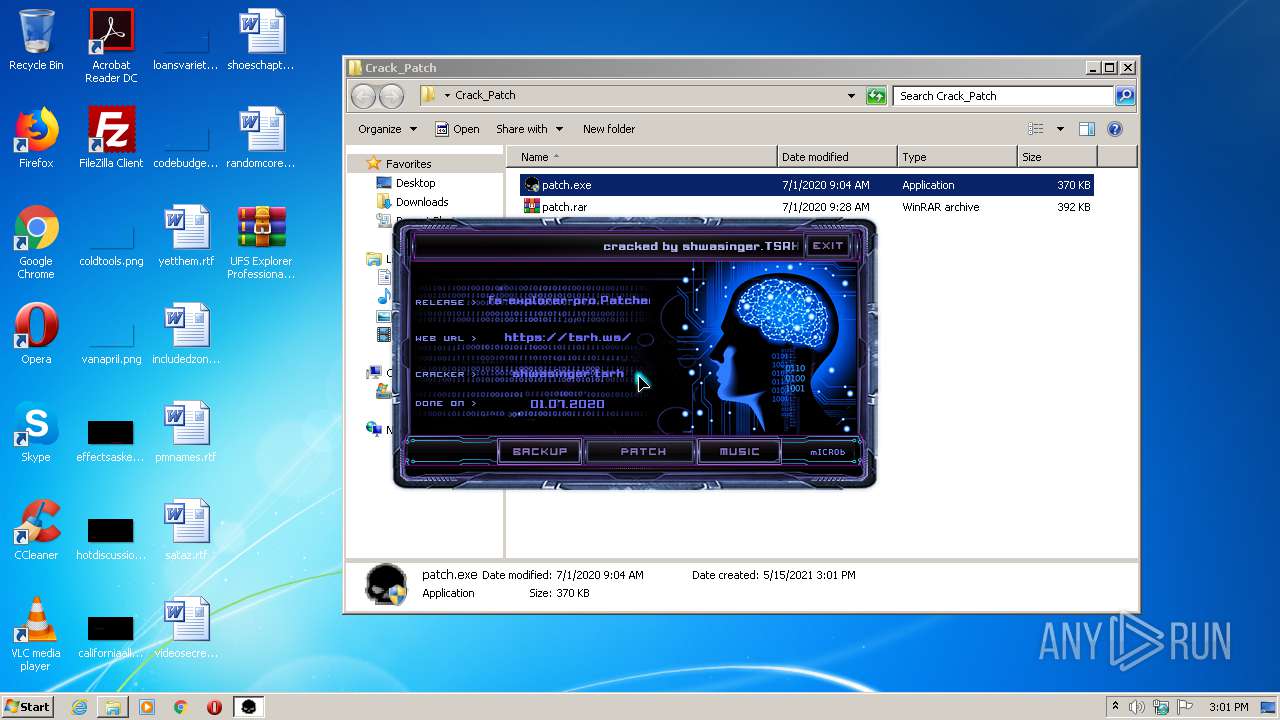Select the includedzon Word document
Screen dimensions: 1280x720
tap(186, 334)
